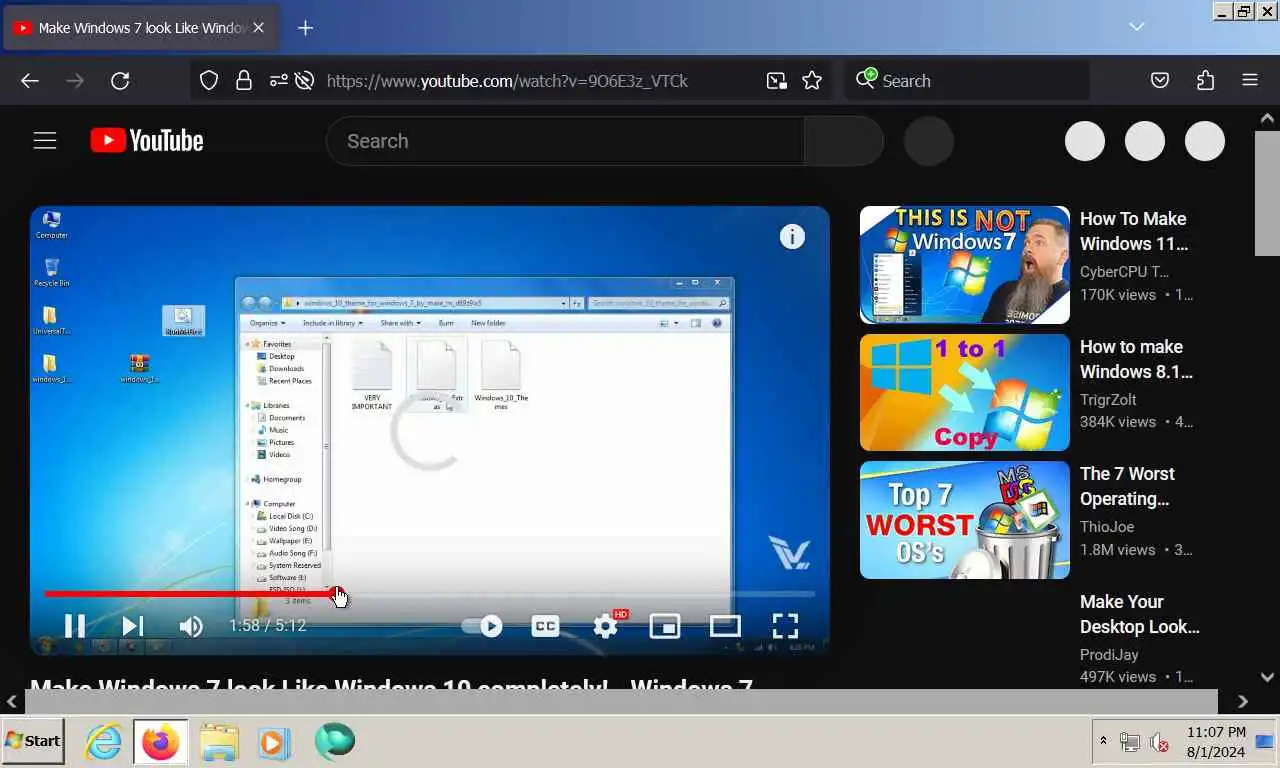
Task: Expand the list all tabs chevron
Action: (x=1136, y=27)
